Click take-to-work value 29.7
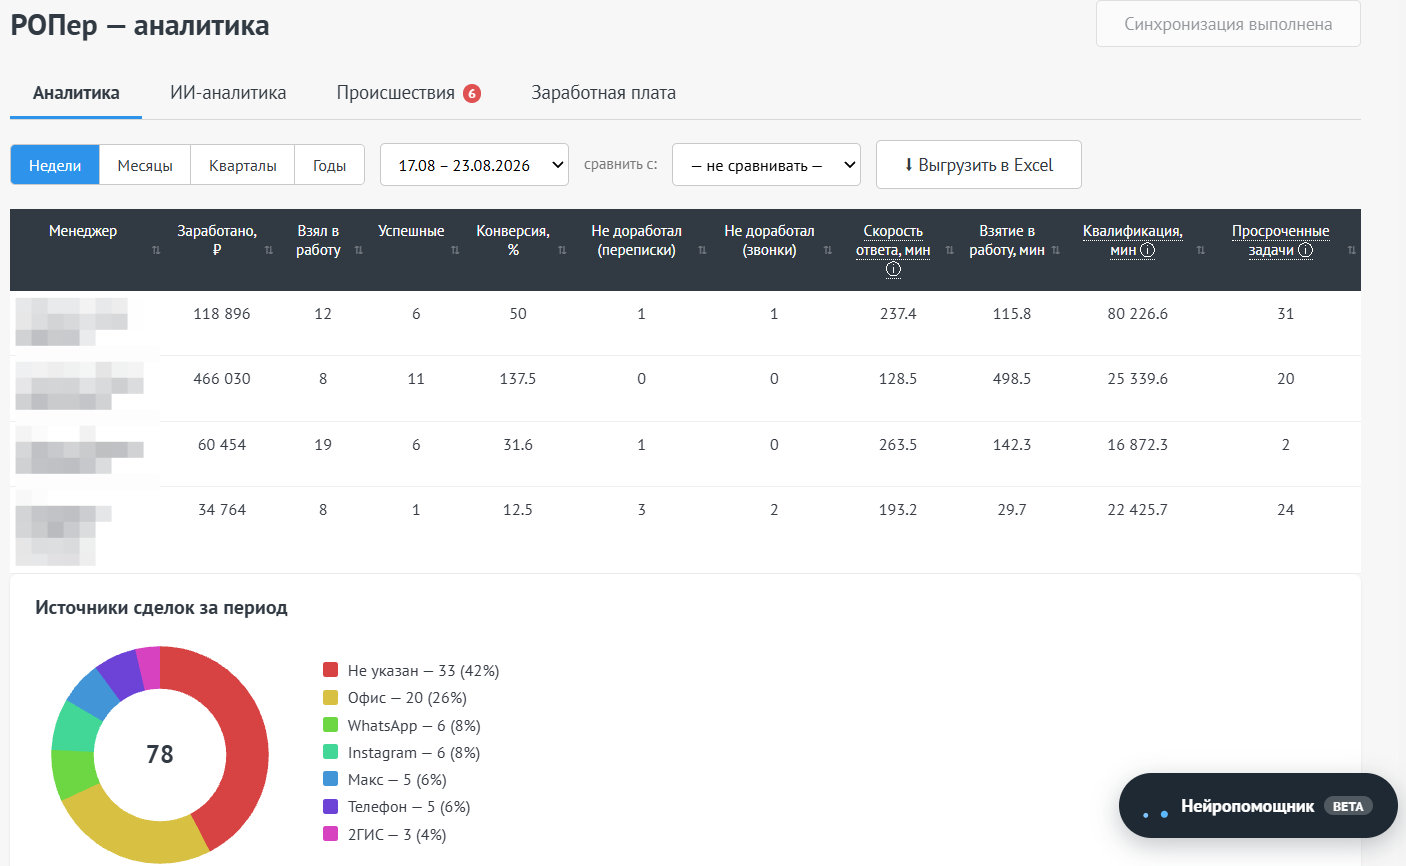Screen dimensions: 1406x866 (x=1012, y=510)
